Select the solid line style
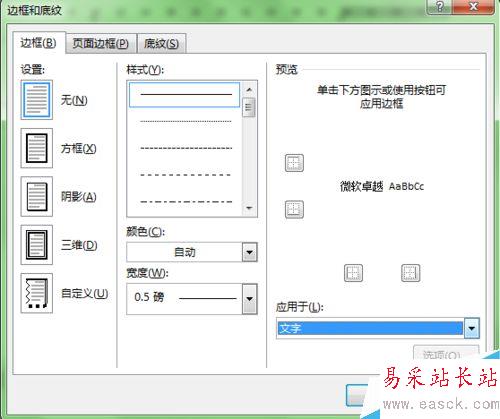 point(184,95)
